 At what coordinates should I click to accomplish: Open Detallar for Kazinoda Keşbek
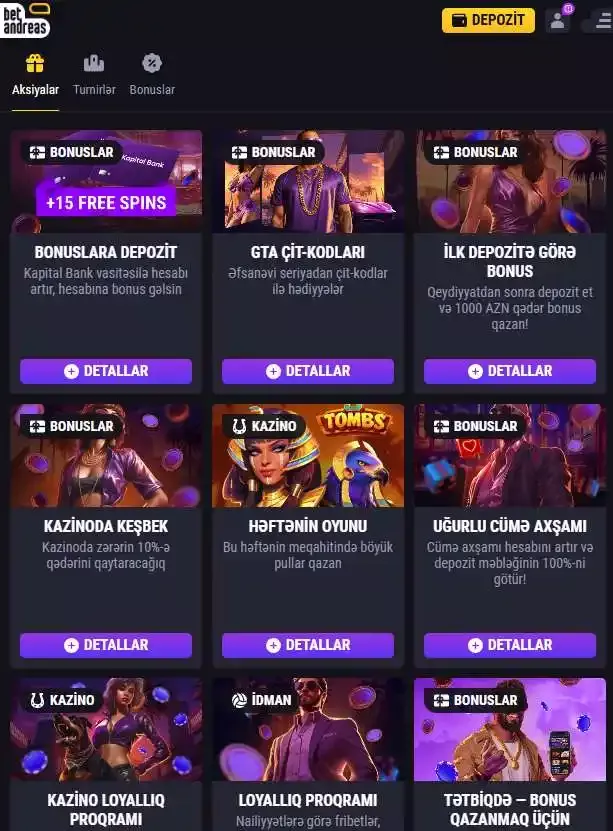click(x=106, y=645)
